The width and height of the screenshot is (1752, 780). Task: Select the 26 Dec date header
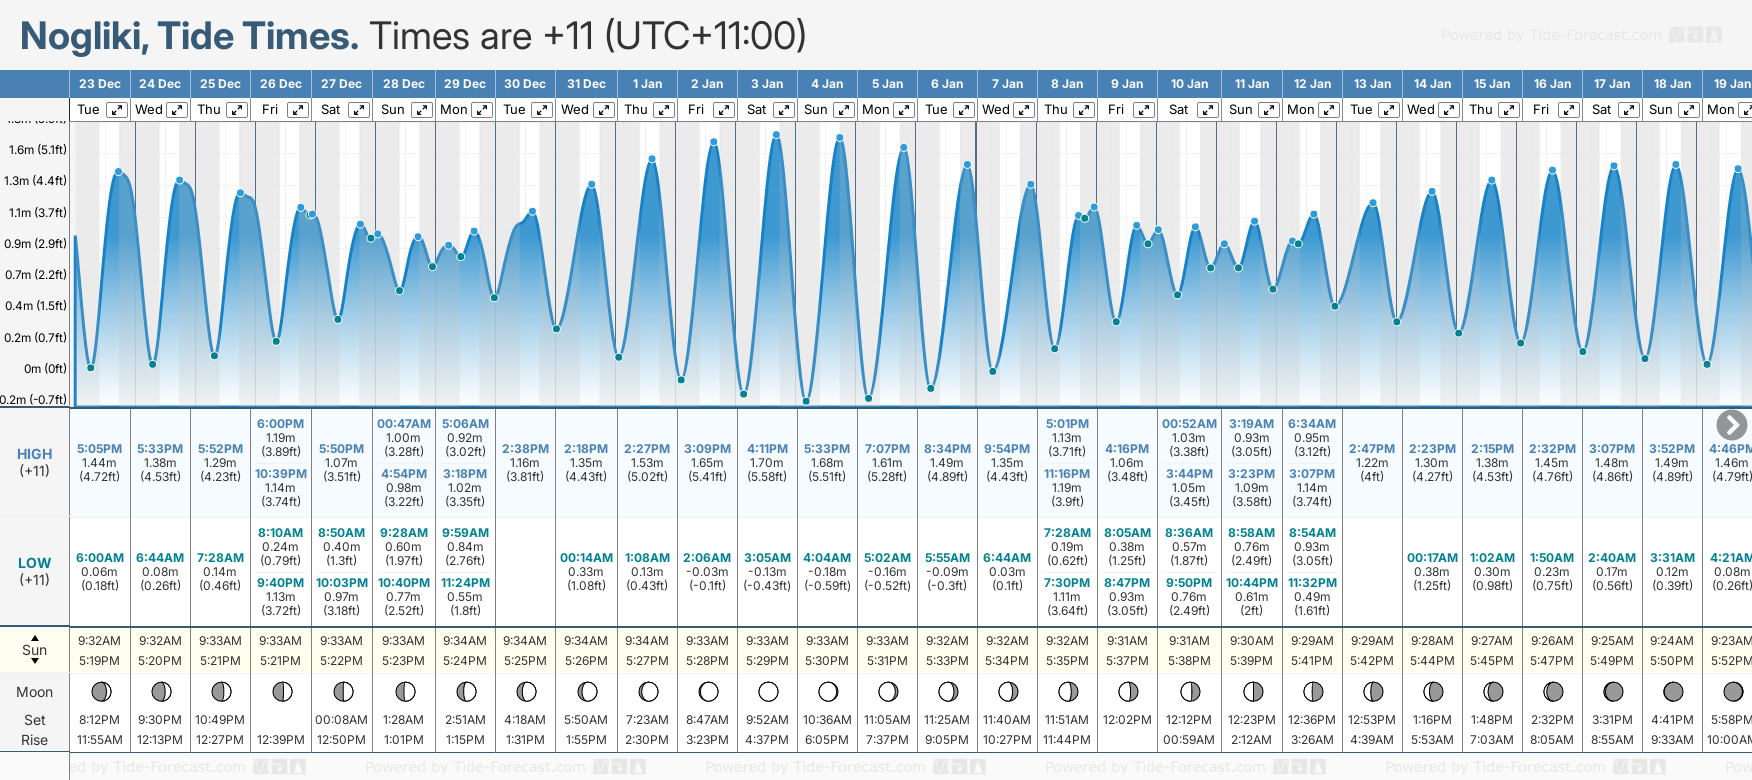pyautogui.click(x=281, y=84)
